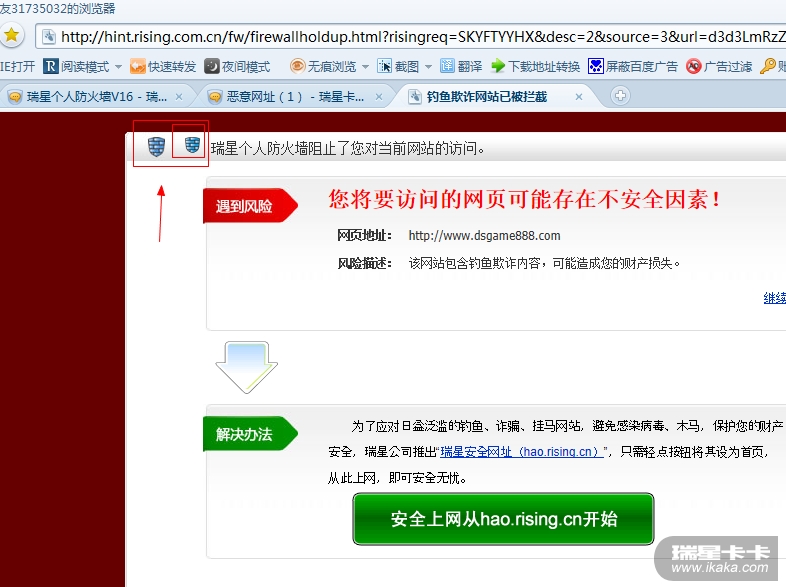Viewport: 786px width, 587px height.
Task: Close the 钓鱼欺诈网站已被拦截 tab
Action: (x=578, y=97)
